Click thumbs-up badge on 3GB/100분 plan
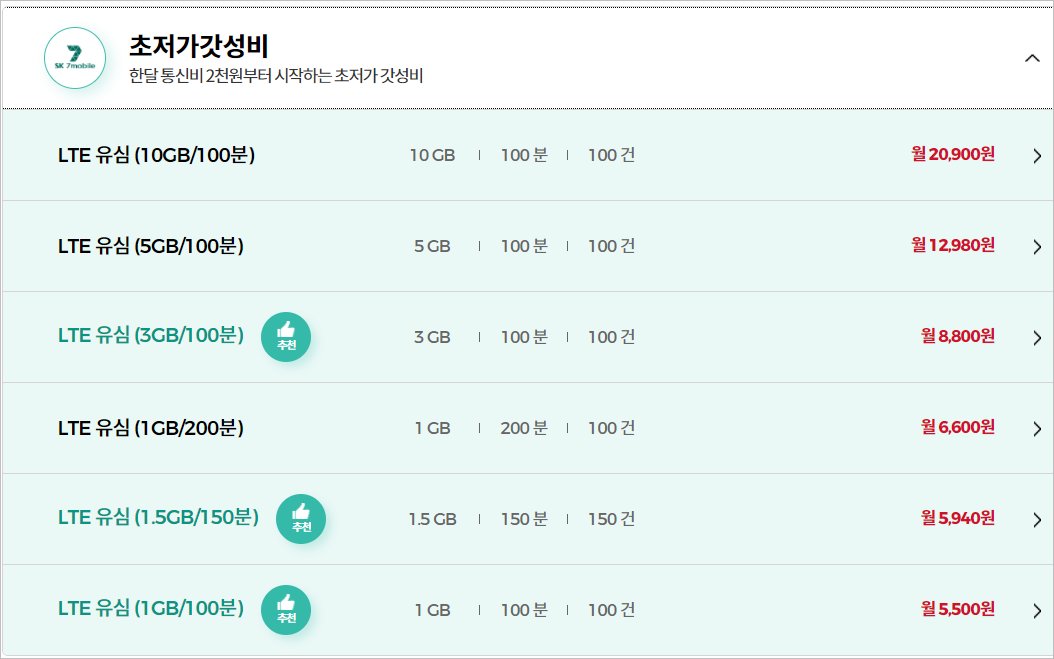Image resolution: width=1054 pixels, height=659 pixels. tap(286, 337)
